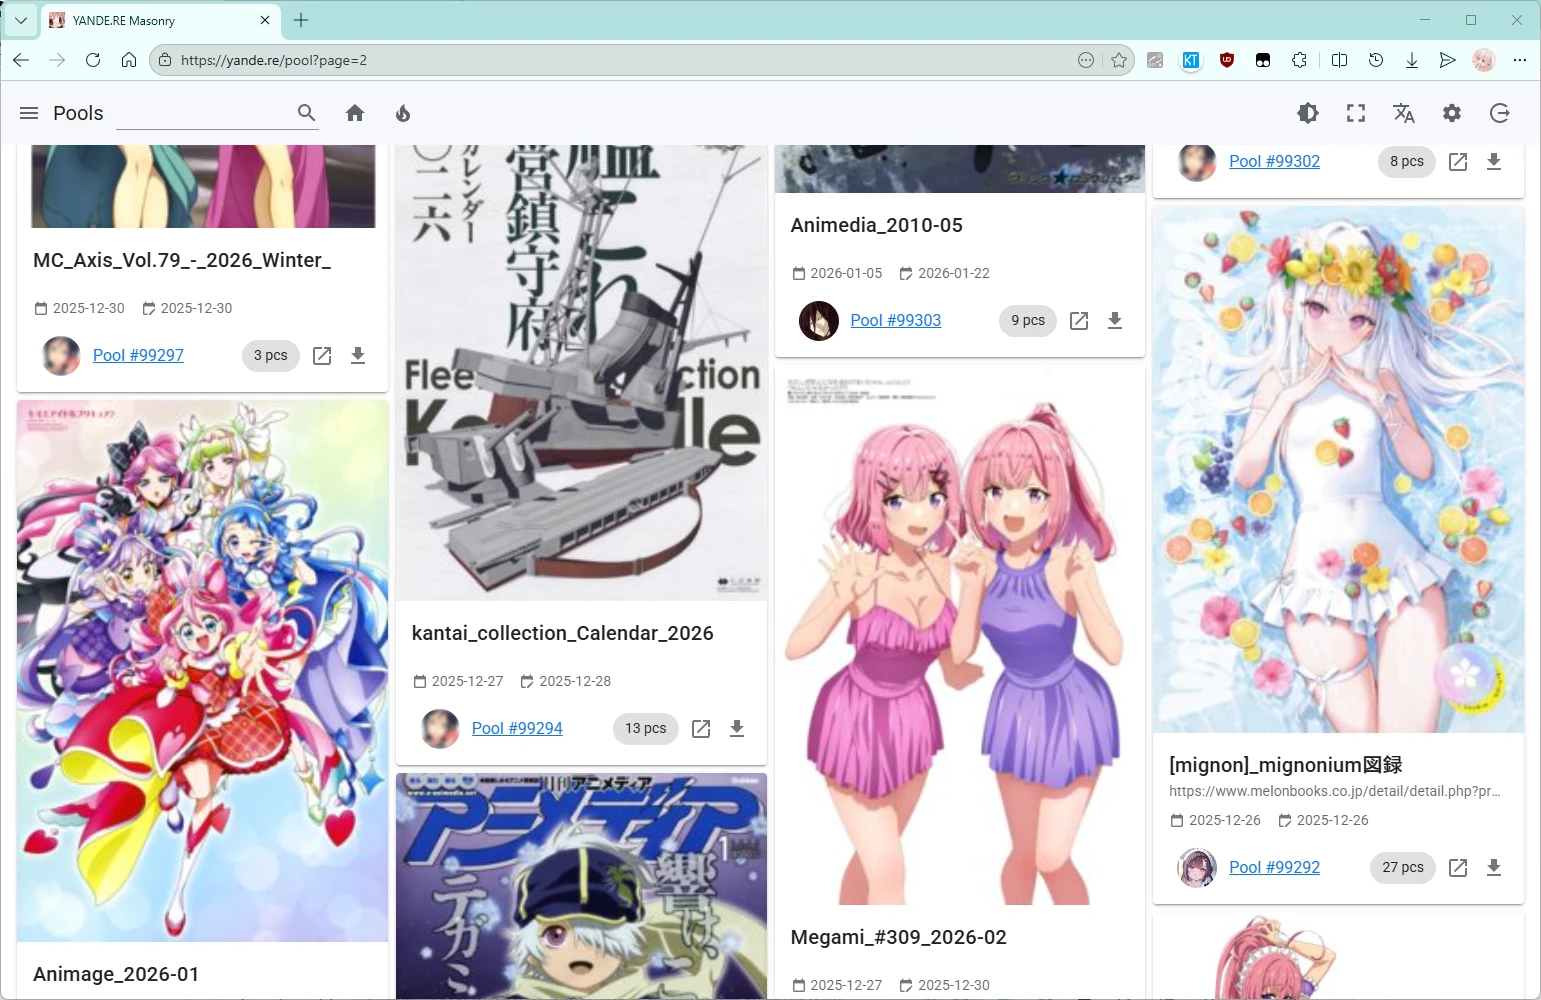This screenshot has width=1541, height=1000.
Task: Click uploader avatar beside Pool #99303
Action: [x=819, y=320]
